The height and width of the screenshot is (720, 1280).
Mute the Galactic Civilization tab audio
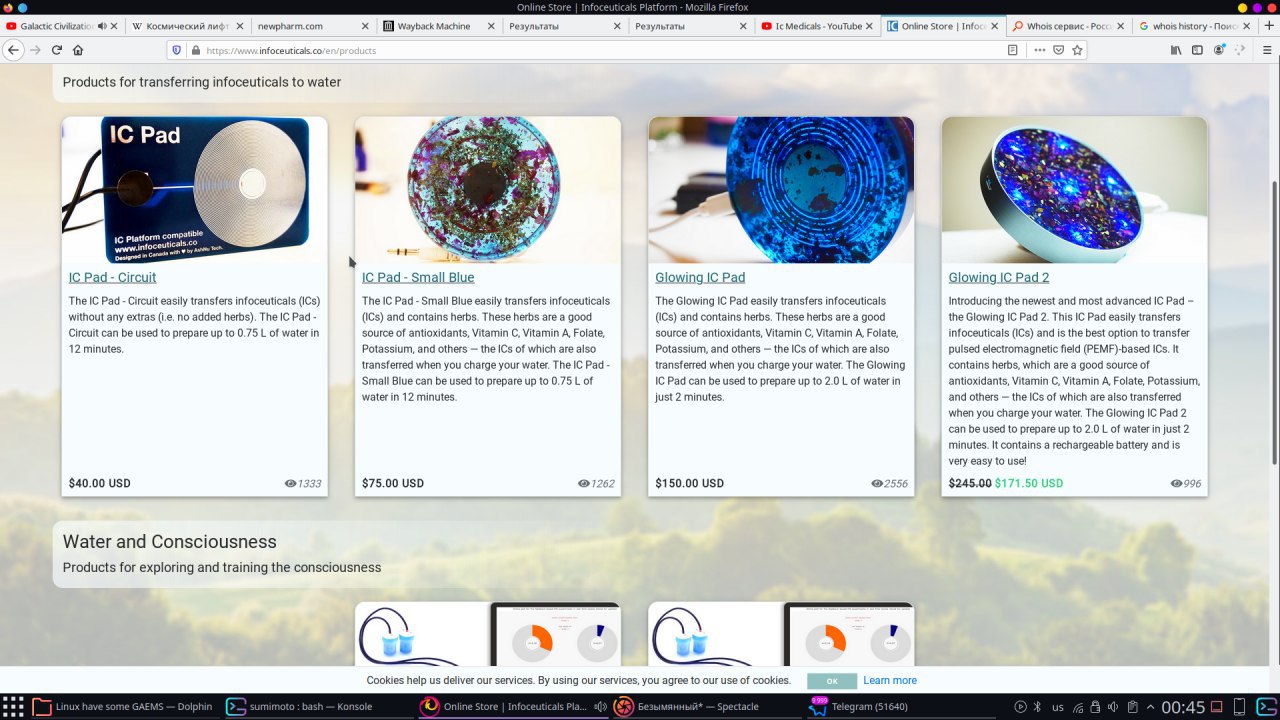[102, 26]
